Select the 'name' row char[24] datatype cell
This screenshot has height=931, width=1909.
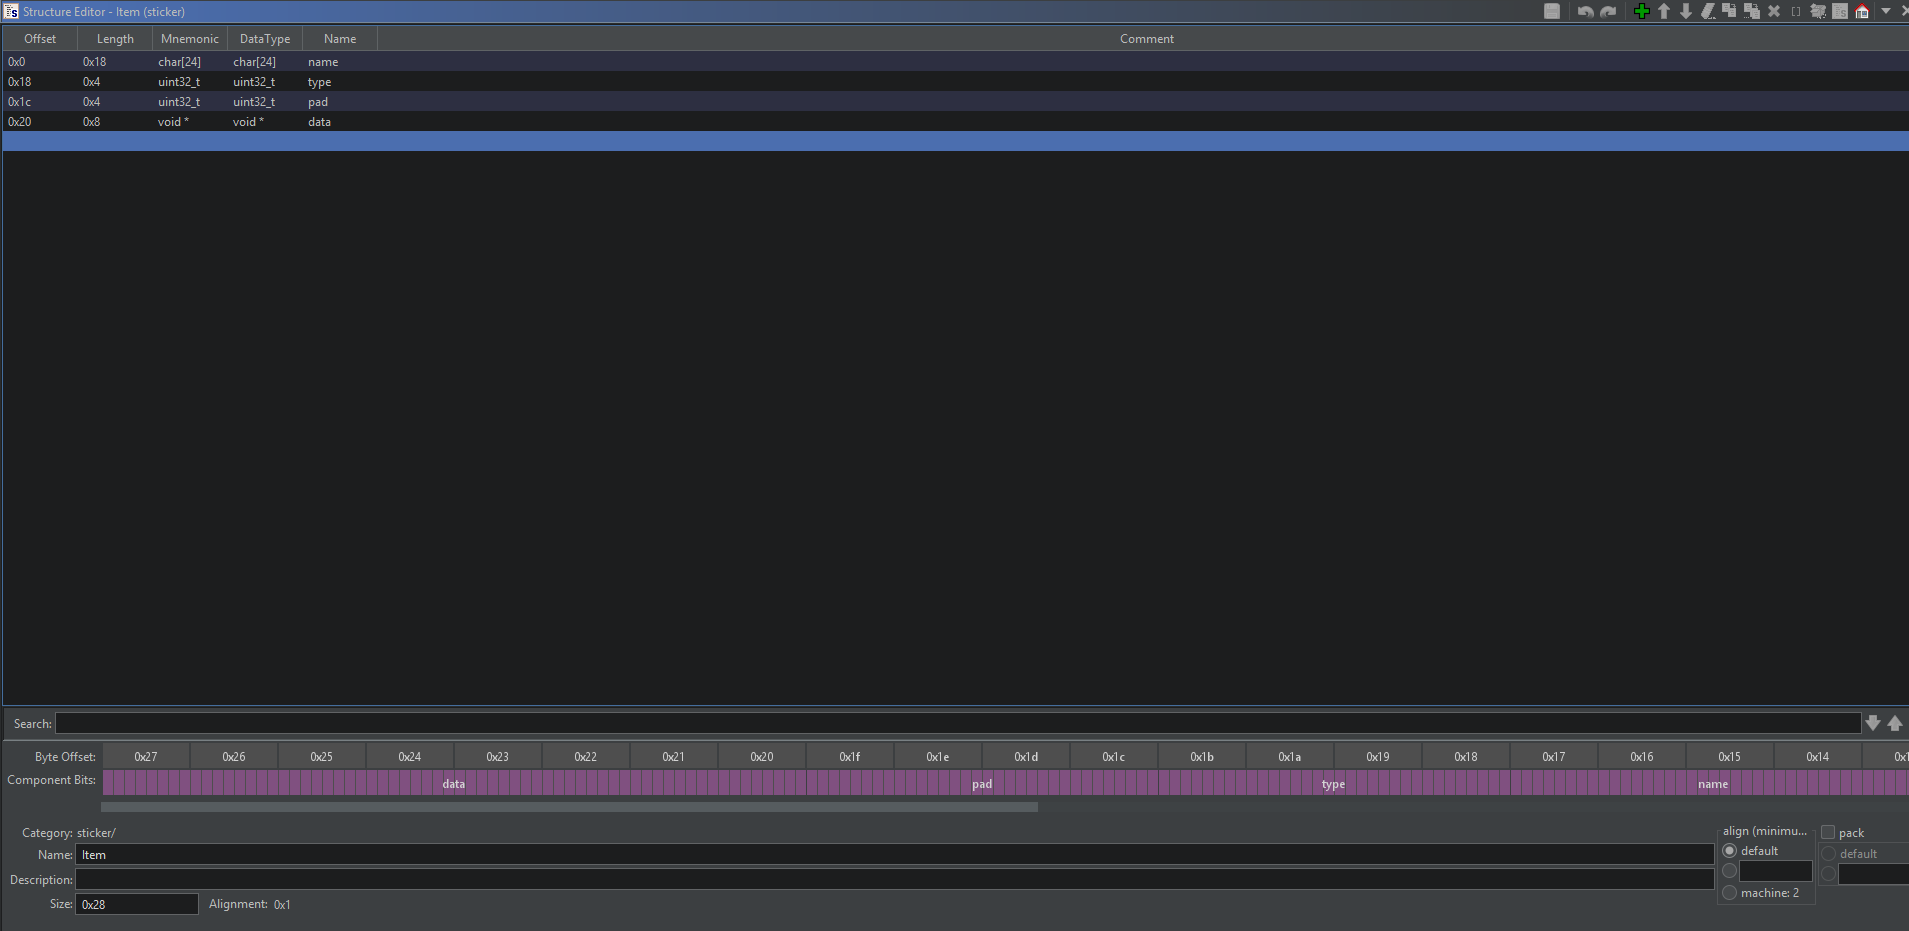click(265, 62)
